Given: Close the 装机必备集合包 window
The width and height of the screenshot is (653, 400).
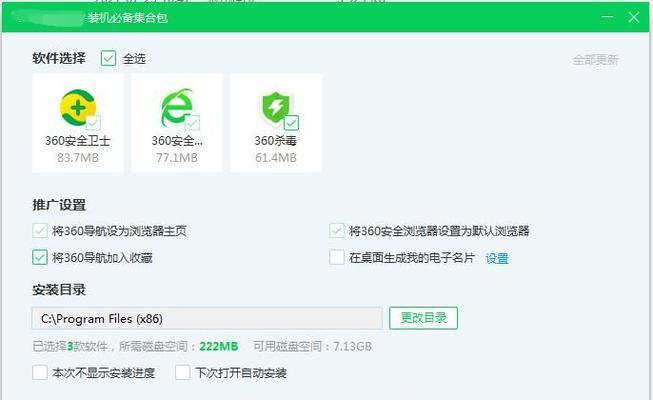Looking at the screenshot, I should [x=633, y=17].
